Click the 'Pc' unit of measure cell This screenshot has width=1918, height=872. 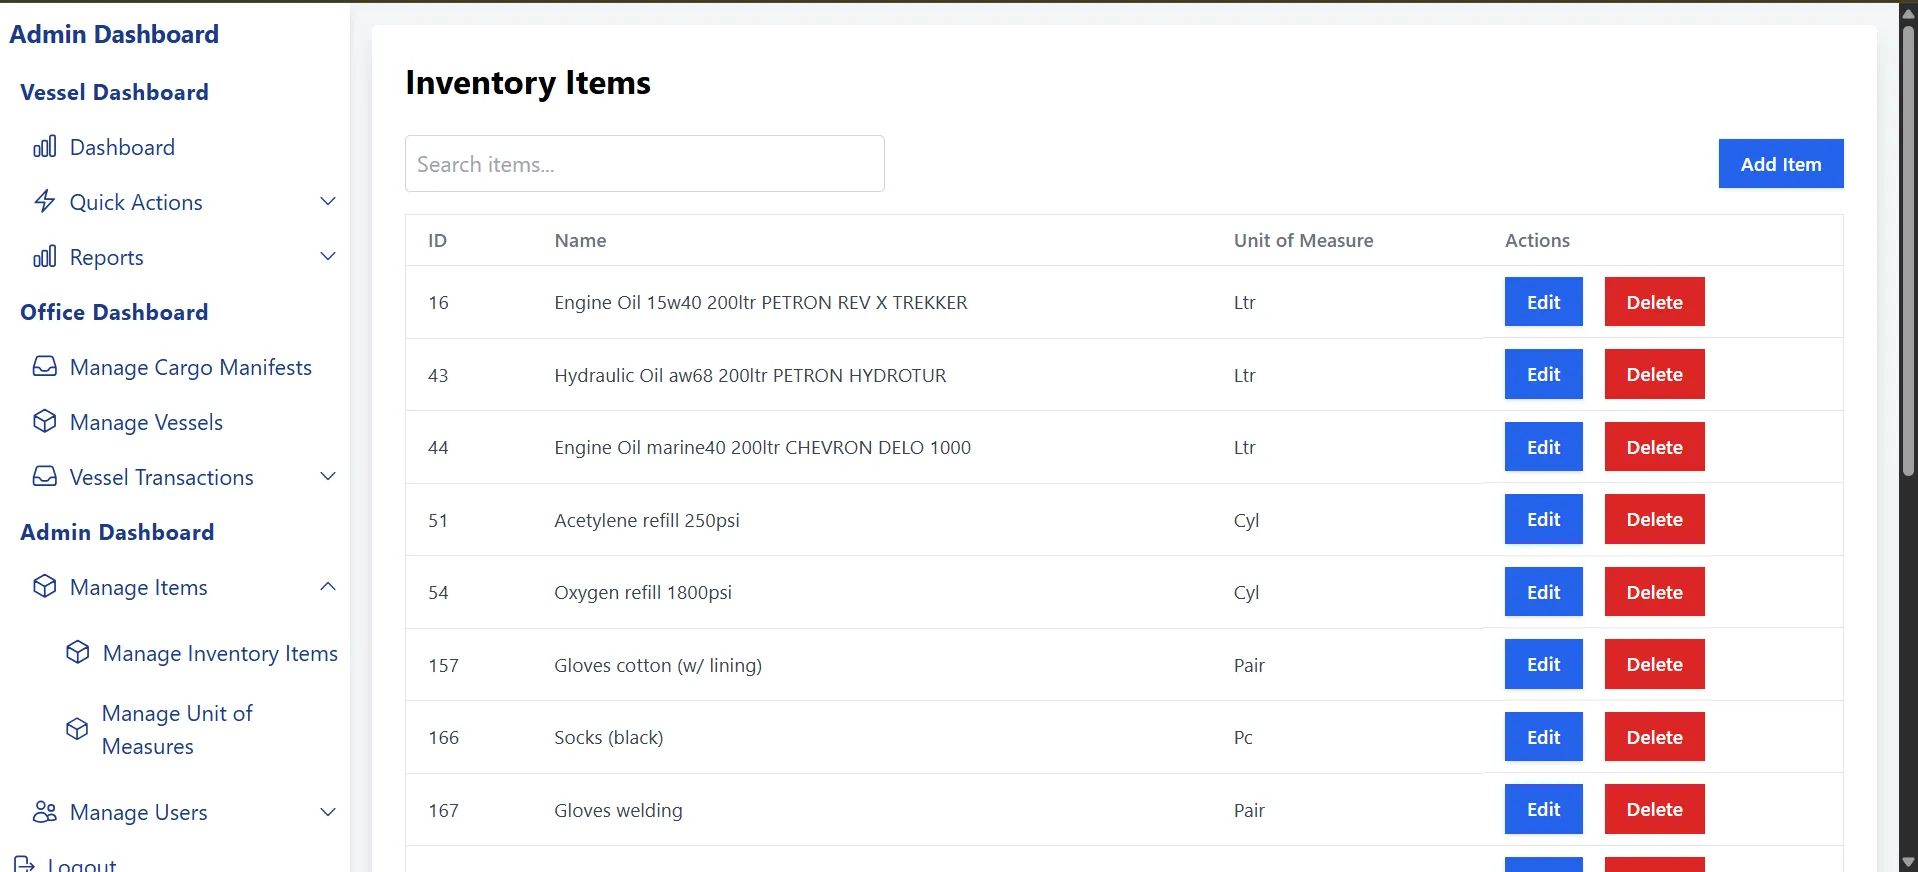[1243, 737]
